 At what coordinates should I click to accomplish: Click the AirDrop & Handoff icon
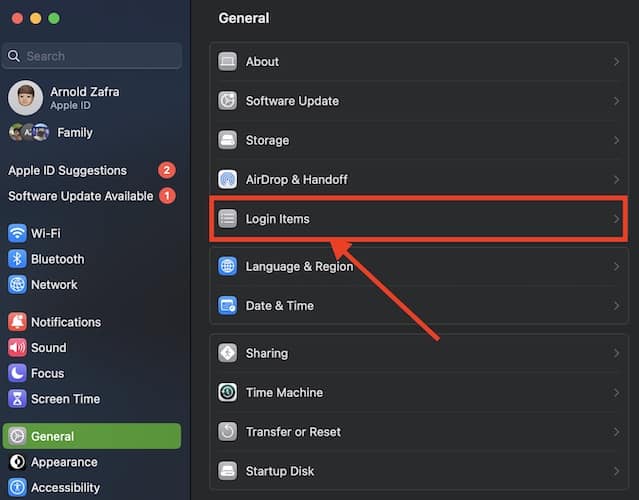pos(228,180)
